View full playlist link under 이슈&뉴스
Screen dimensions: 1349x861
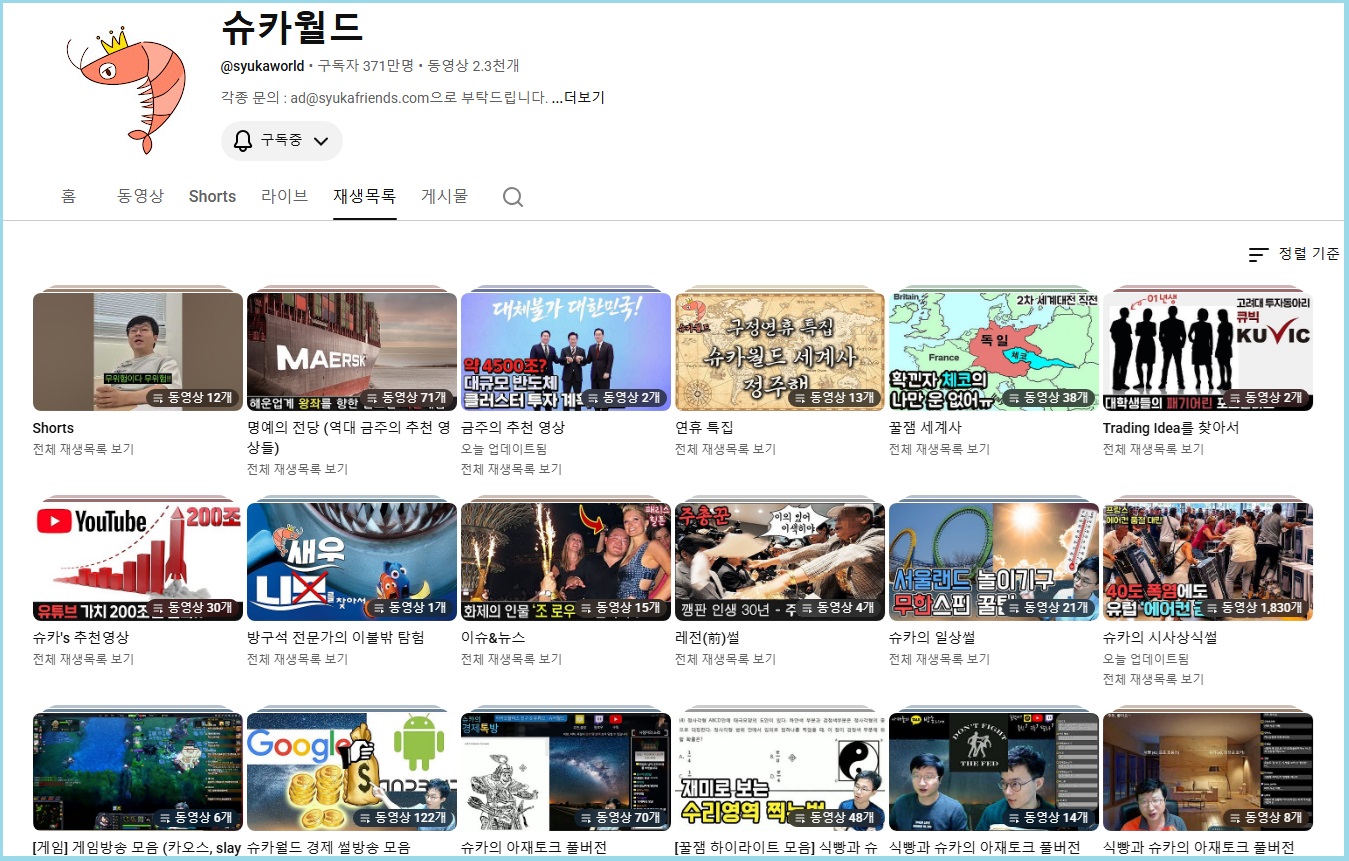point(511,660)
